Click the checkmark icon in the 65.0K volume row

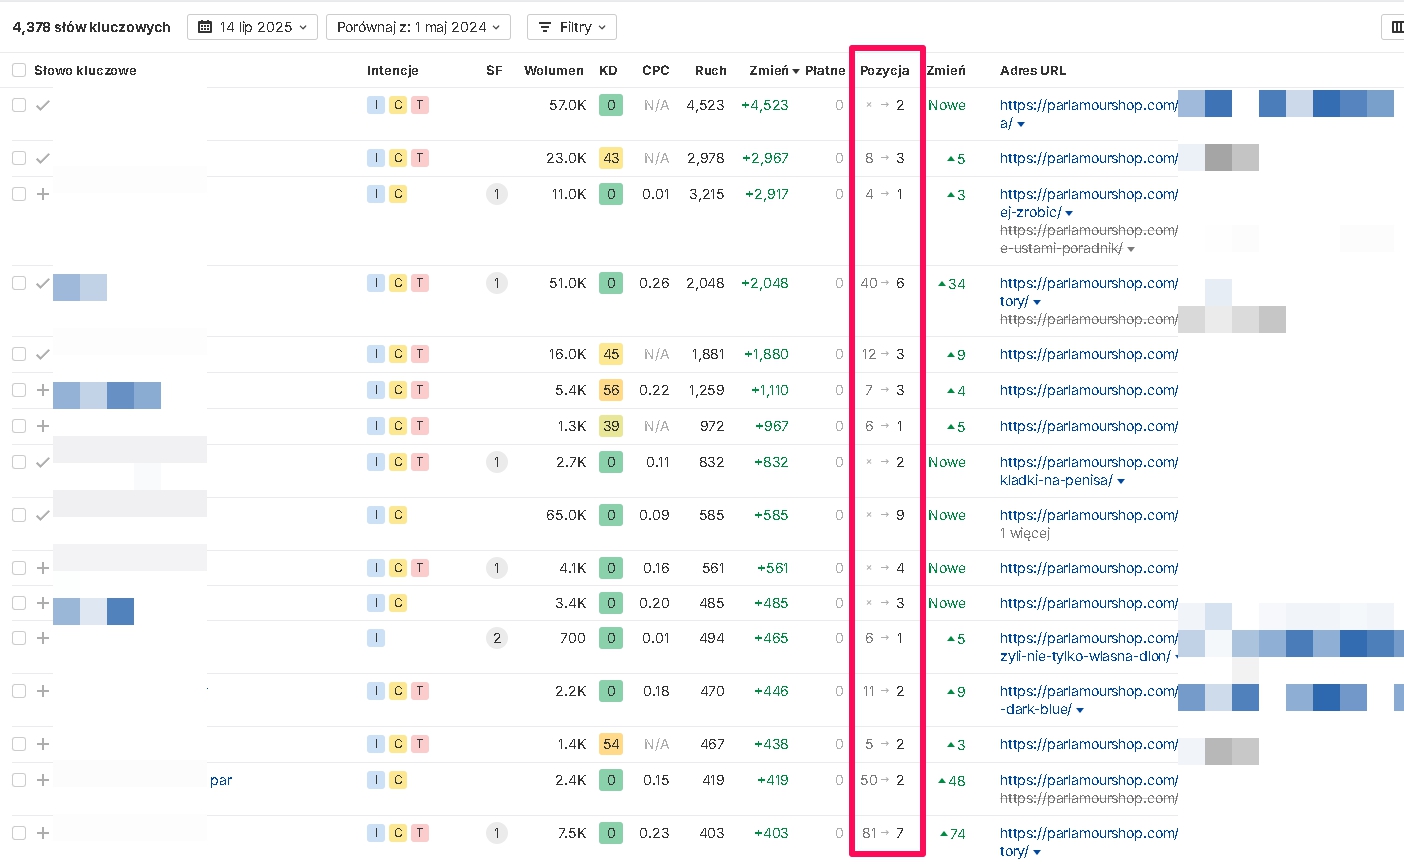click(43, 515)
